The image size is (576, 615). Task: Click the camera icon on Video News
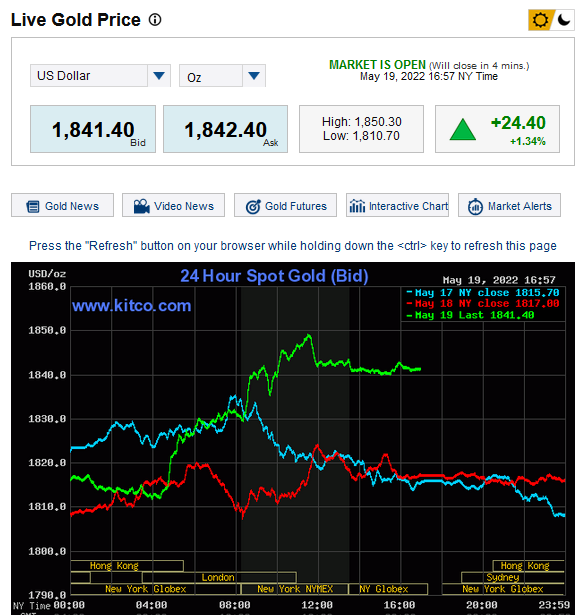[142, 206]
